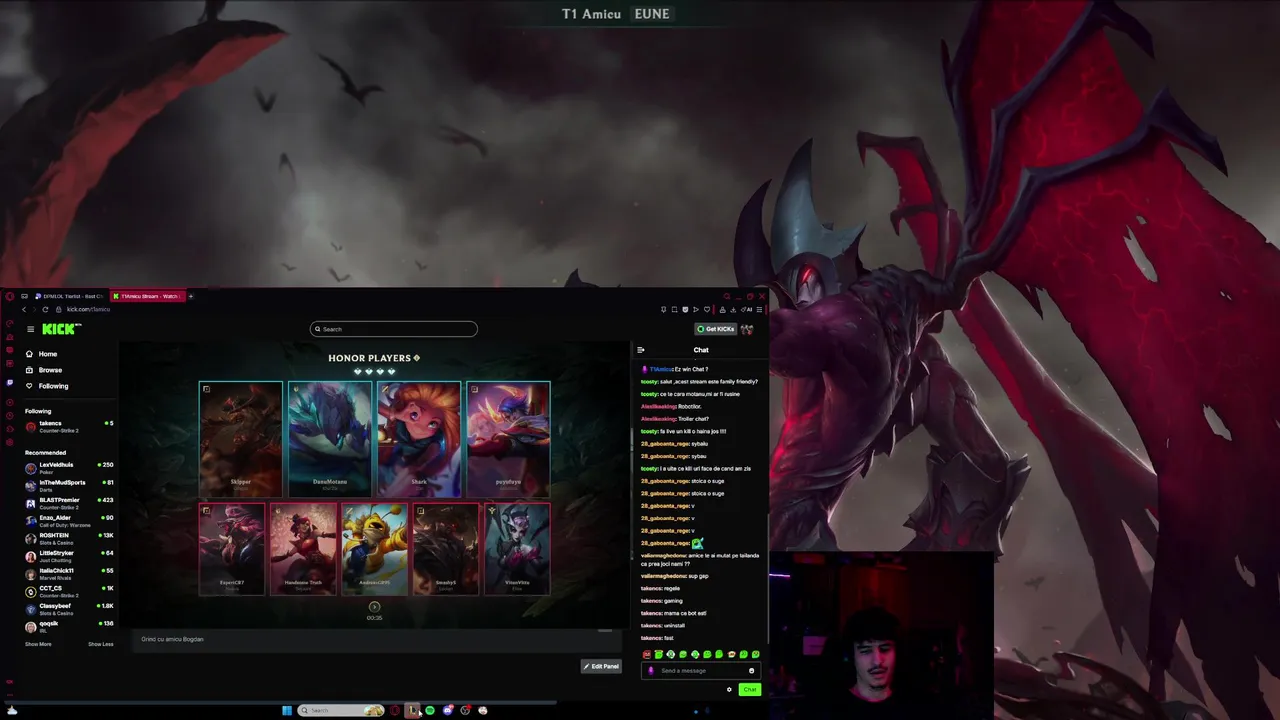Open the Twitch icon in Opera sidebar
The height and width of the screenshot is (720, 1280).
click(x=10, y=382)
